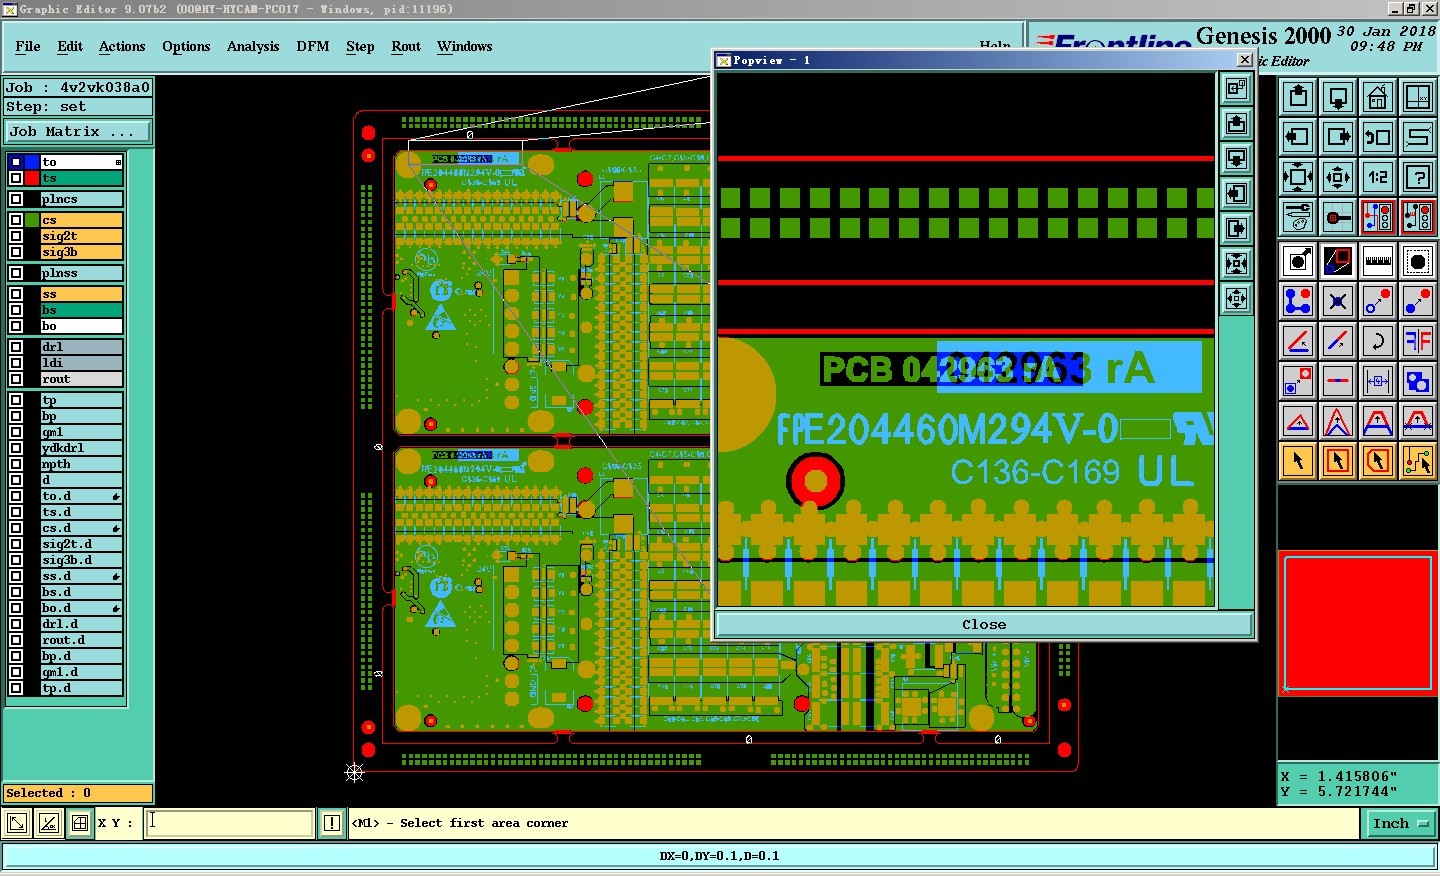Click the zoom in expanding arrows icon
The height and width of the screenshot is (876, 1440).
tap(1298, 177)
